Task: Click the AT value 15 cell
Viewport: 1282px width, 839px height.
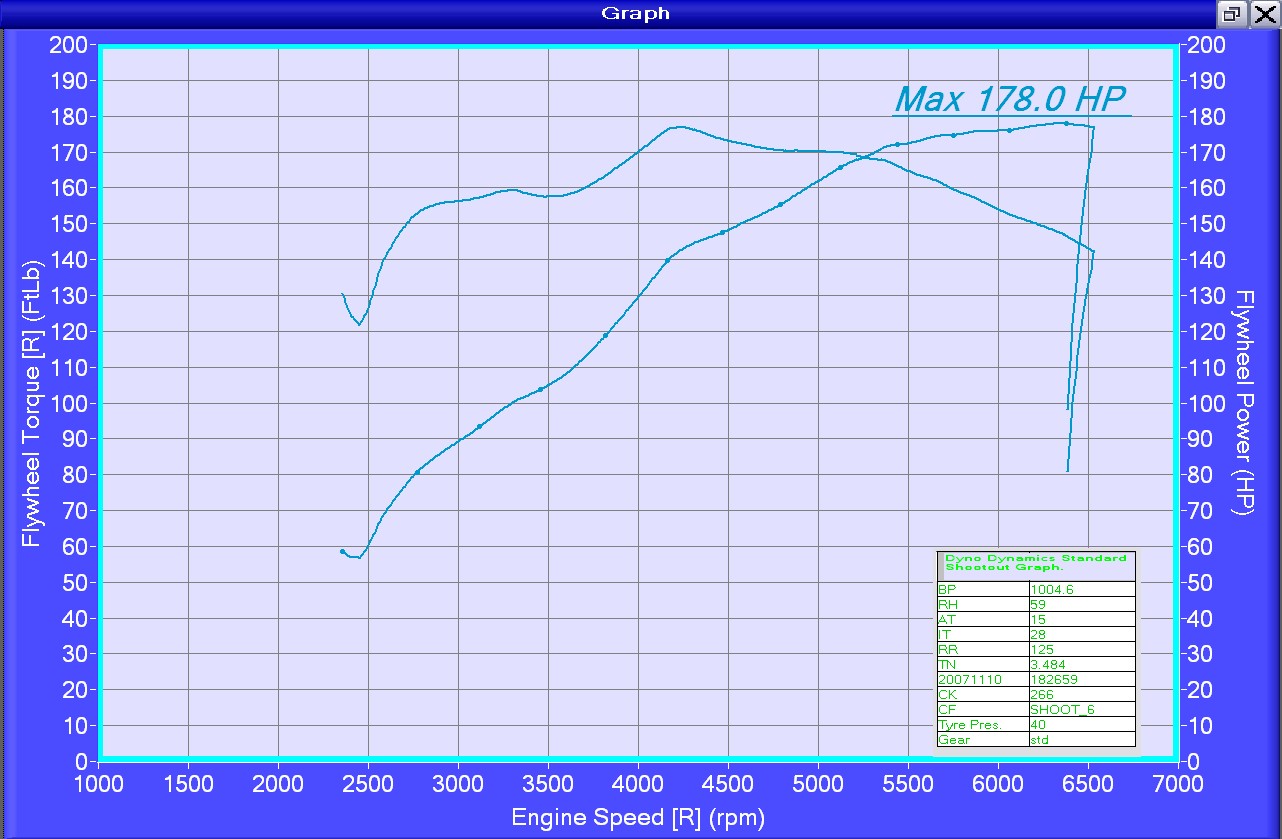Action: point(1081,620)
